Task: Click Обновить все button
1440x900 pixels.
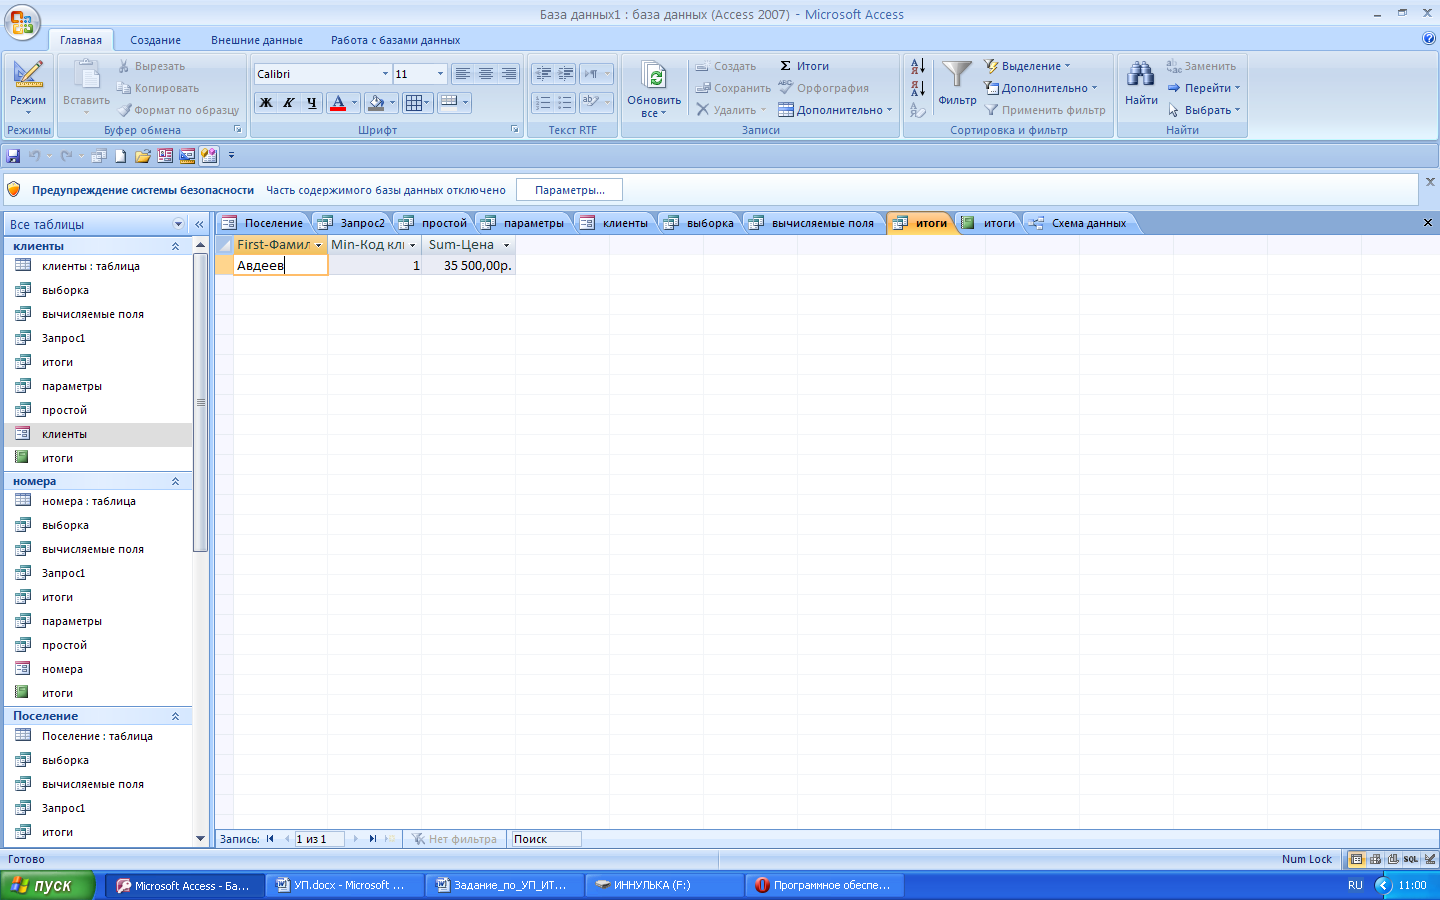Action: 654,88
